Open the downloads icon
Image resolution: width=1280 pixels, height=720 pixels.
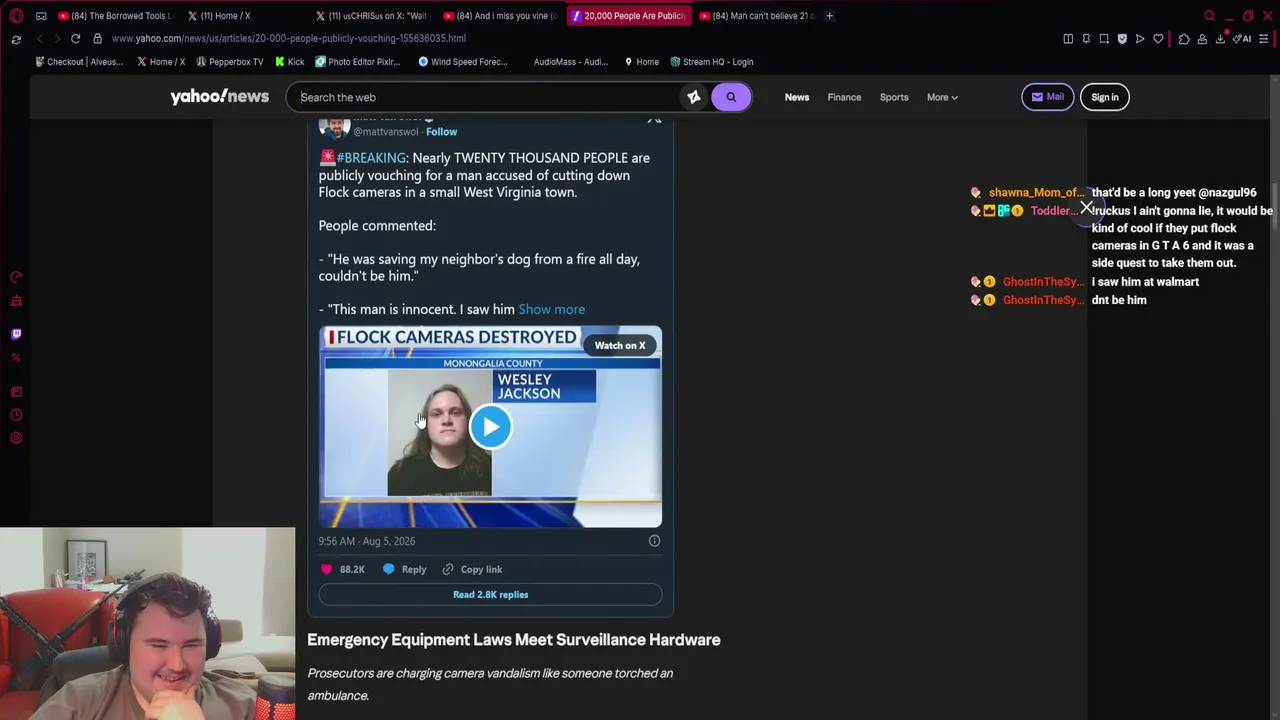pos(1220,39)
